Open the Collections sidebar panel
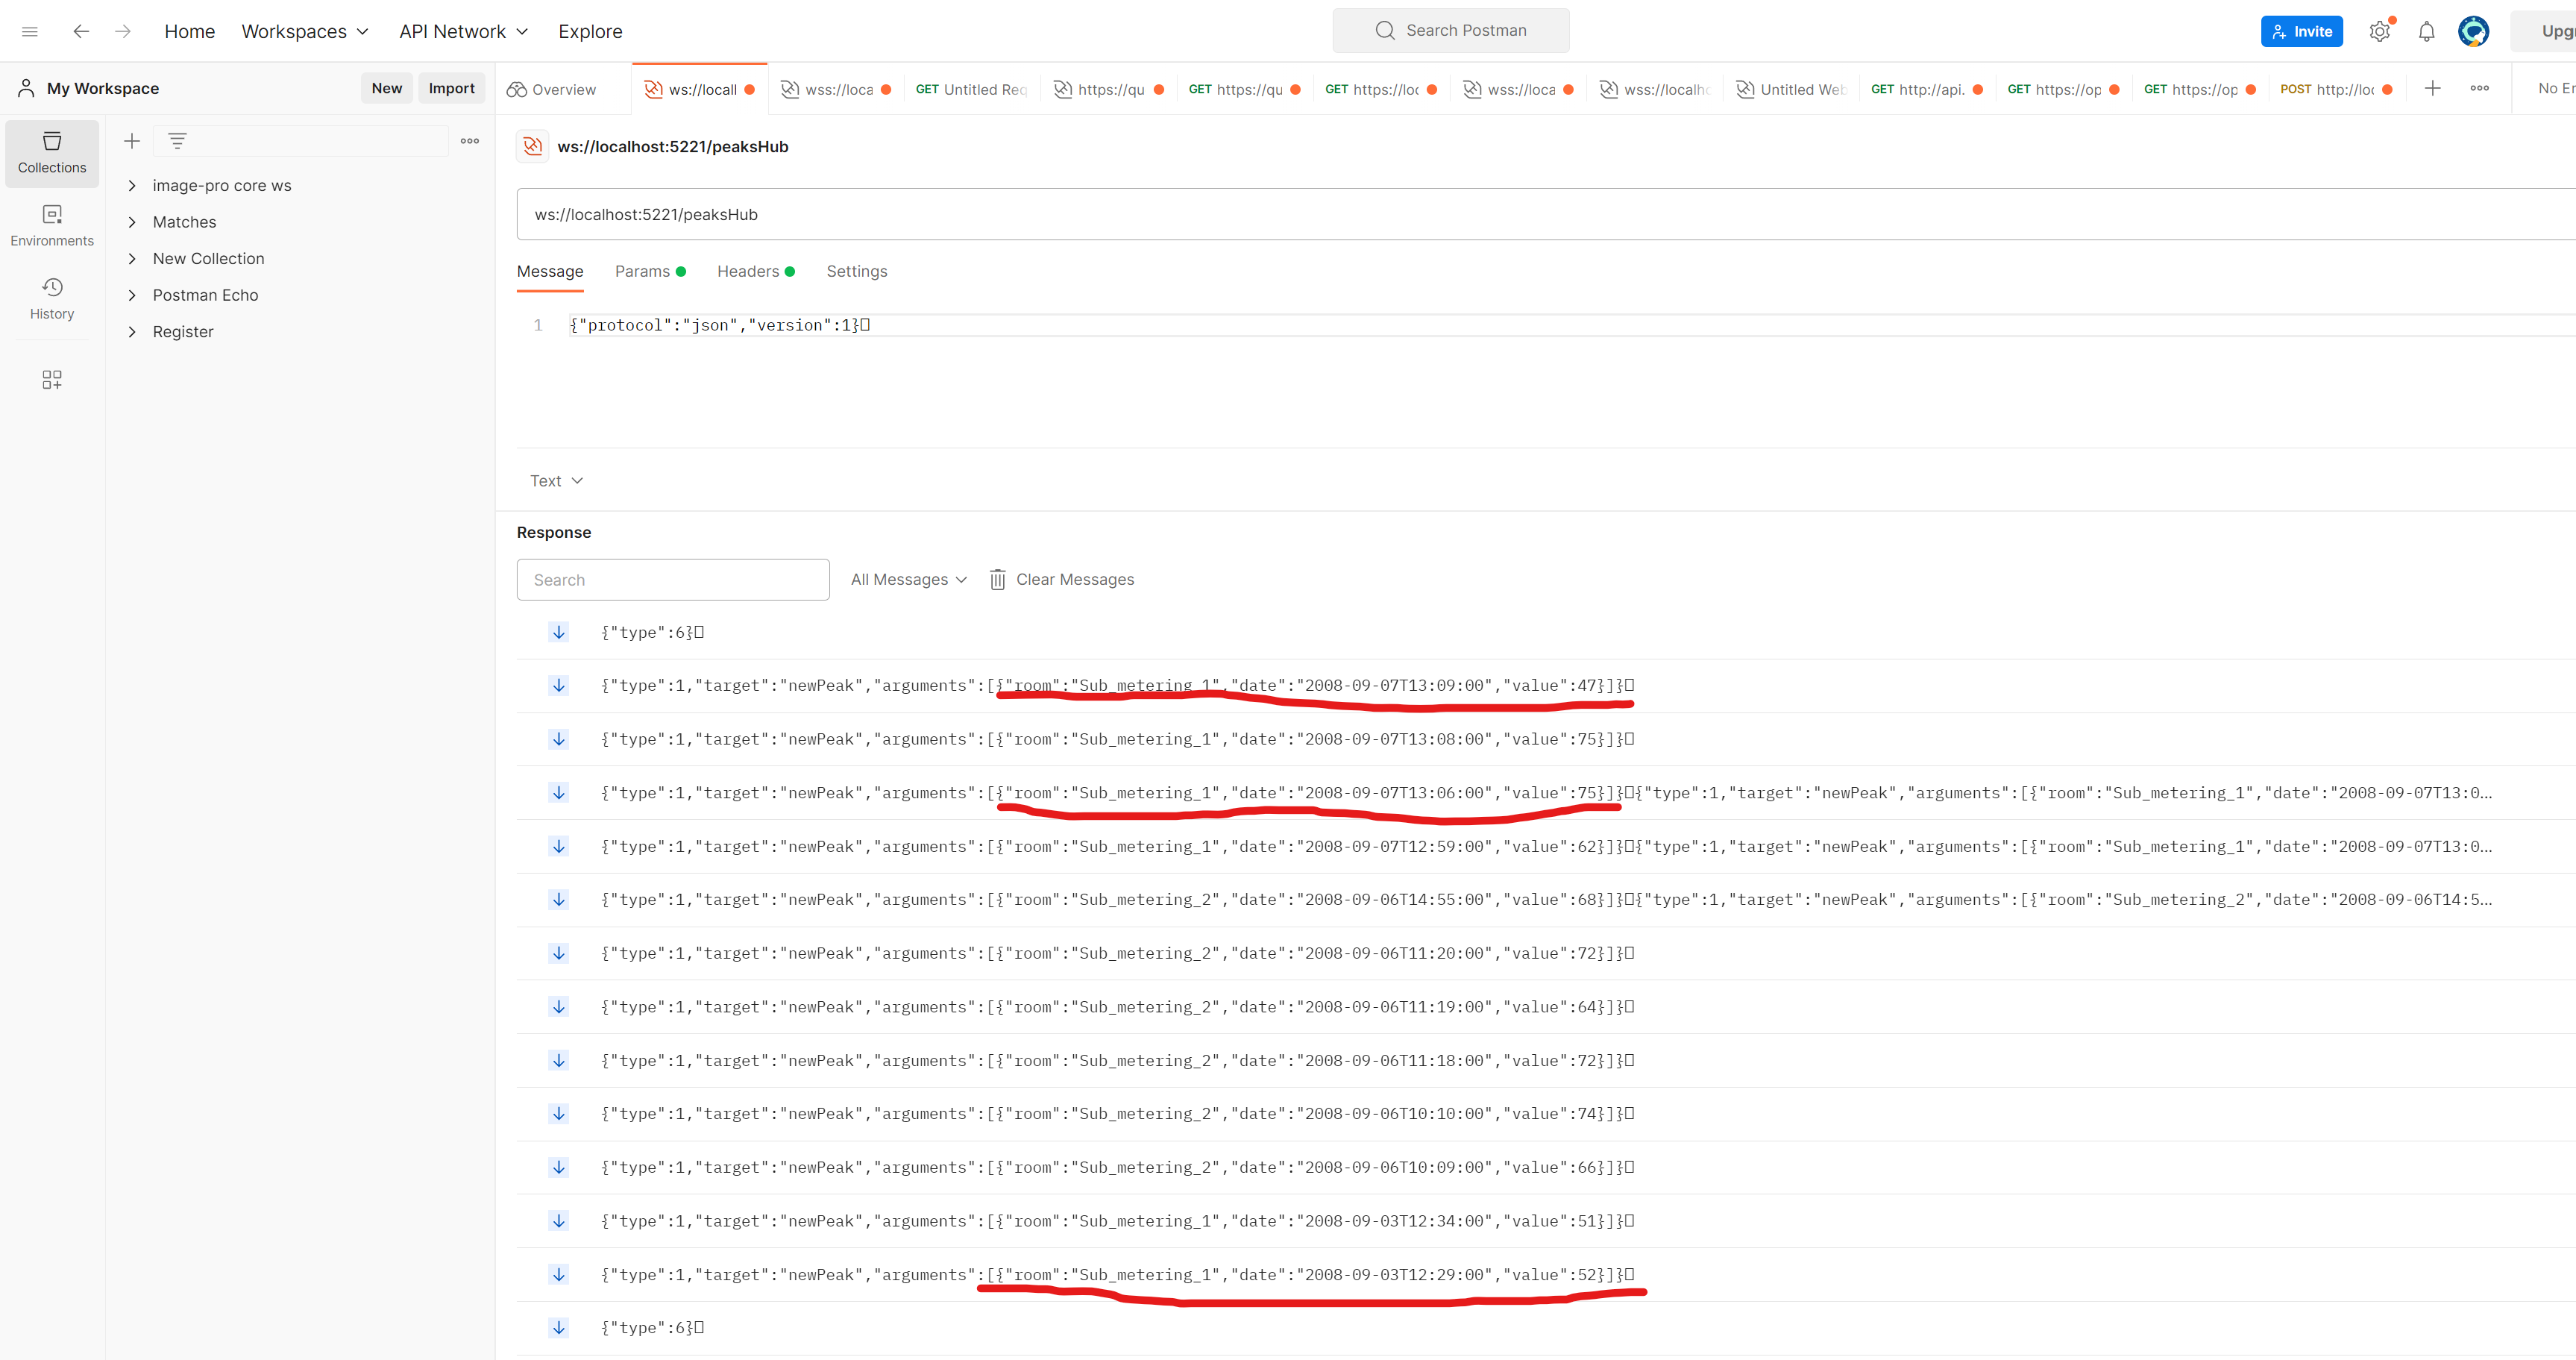Image resolution: width=2576 pixels, height=1360 pixels. coord(51,152)
